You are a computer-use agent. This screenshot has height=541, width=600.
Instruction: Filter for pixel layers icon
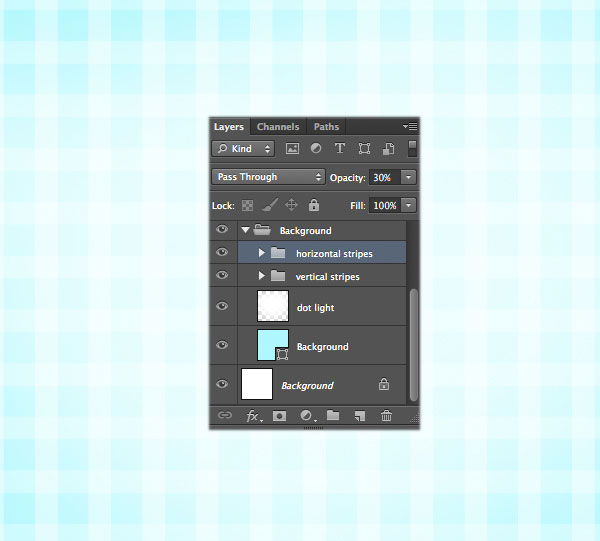click(x=292, y=148)
